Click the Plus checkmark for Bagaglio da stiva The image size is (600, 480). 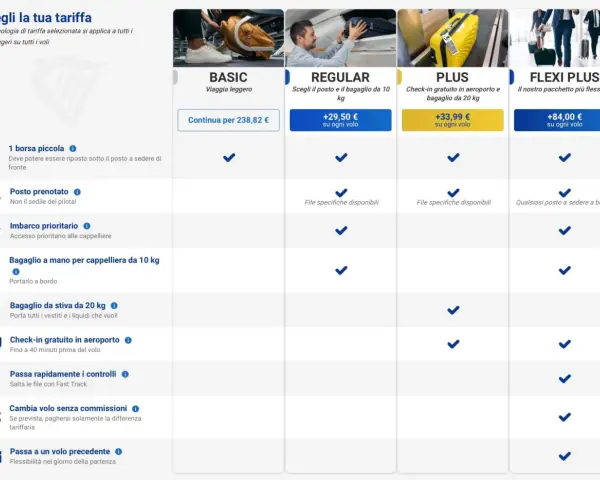click(x=453, y=310)
